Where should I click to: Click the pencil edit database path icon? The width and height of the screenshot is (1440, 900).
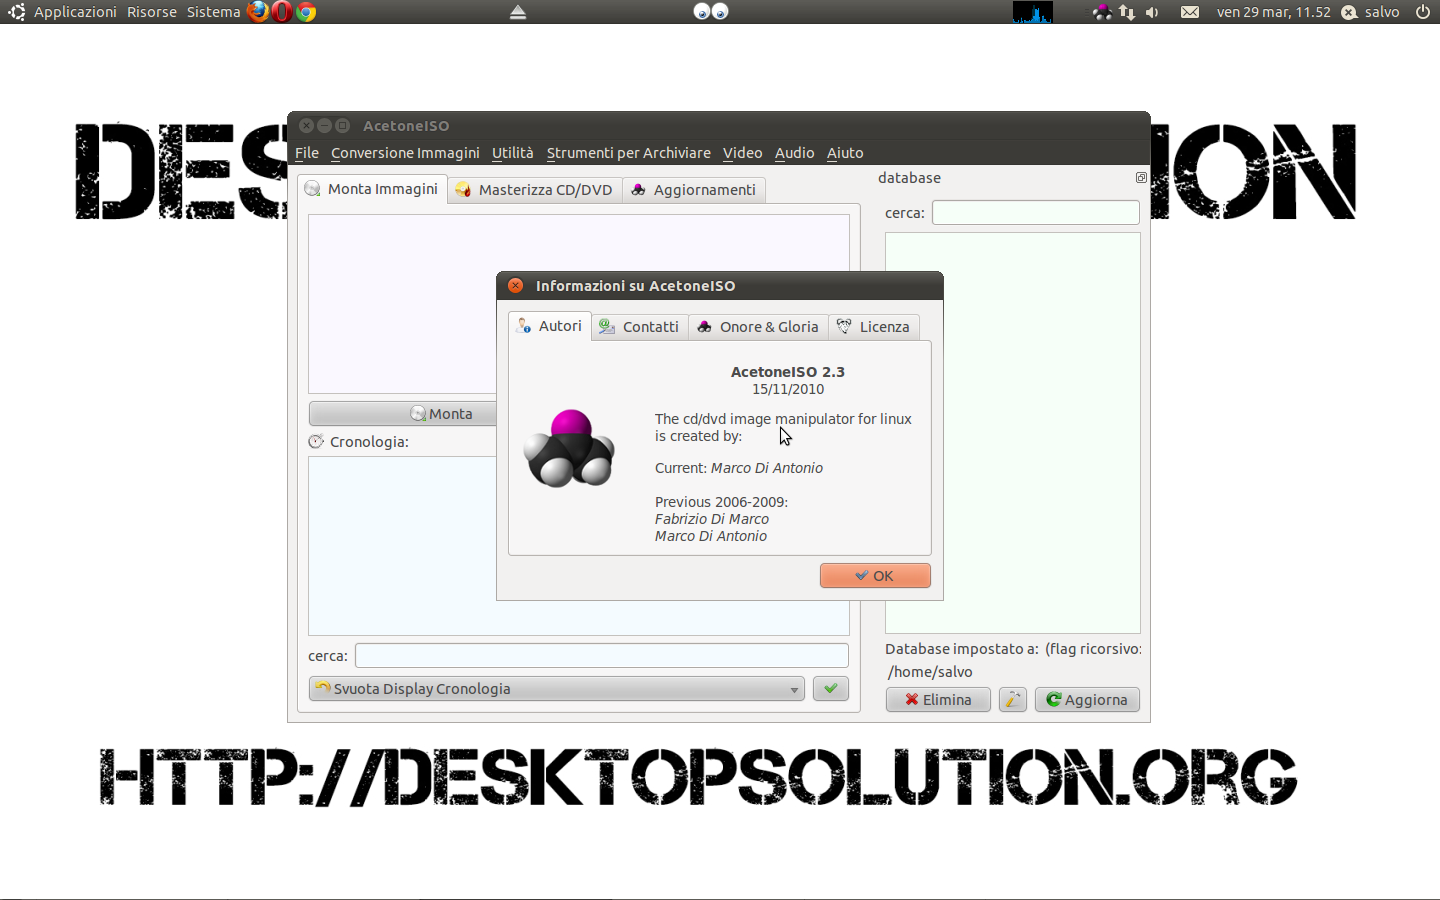pos(1012,700)
